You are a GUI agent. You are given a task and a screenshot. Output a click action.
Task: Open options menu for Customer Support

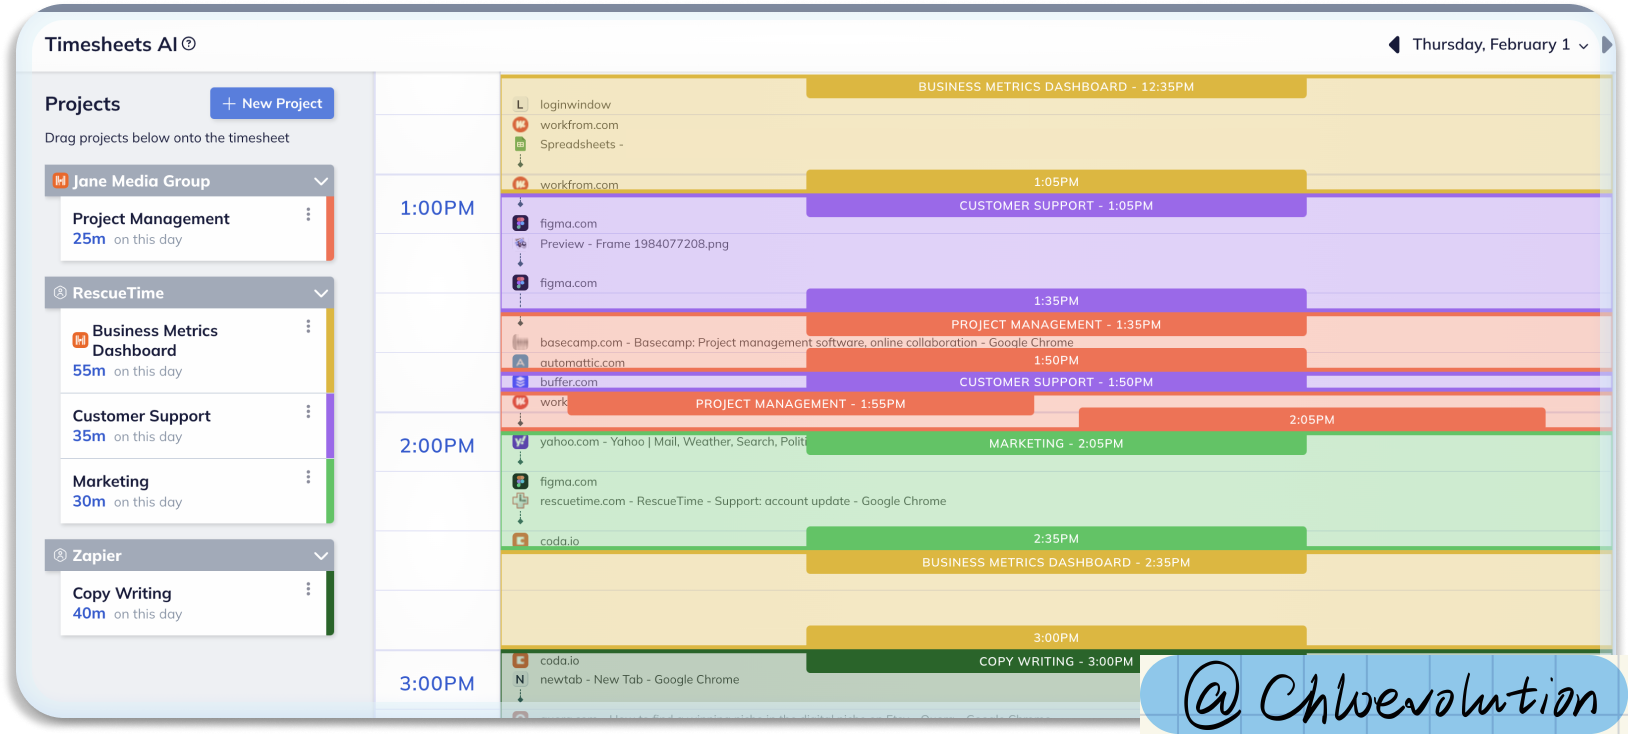pyautogui.click(x=308, y=411)
